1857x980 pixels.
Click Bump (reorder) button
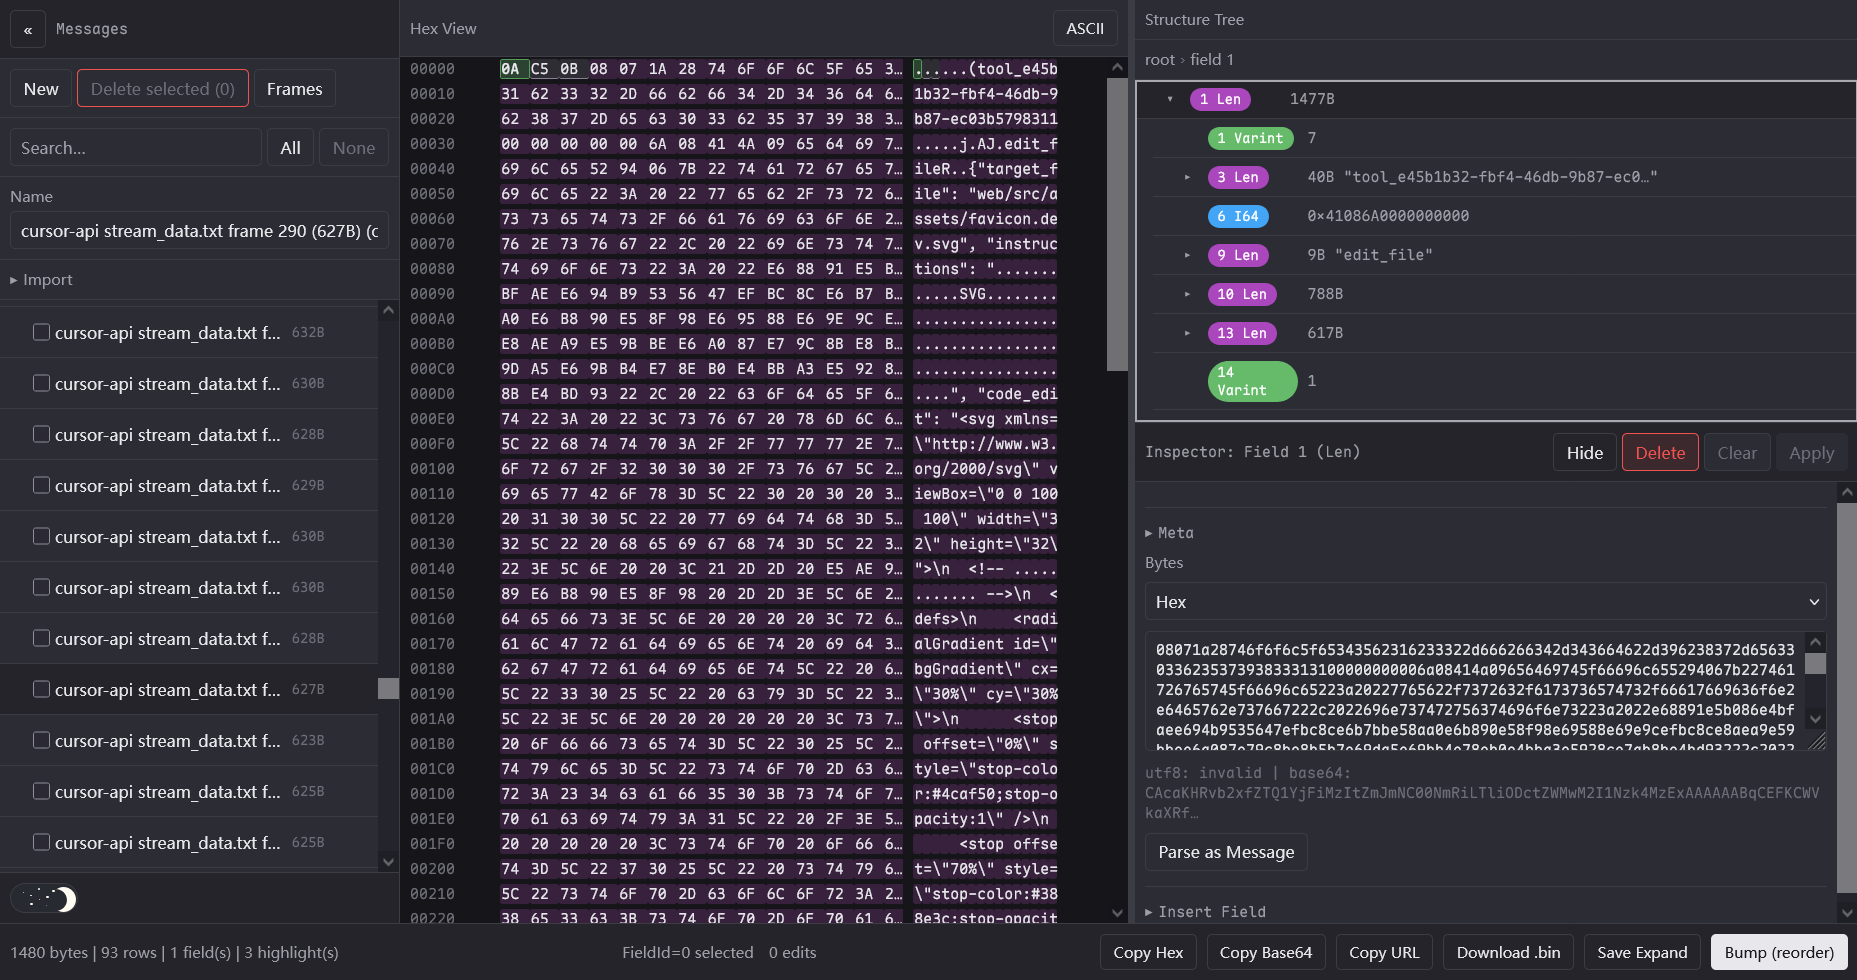pos(1779,952)
